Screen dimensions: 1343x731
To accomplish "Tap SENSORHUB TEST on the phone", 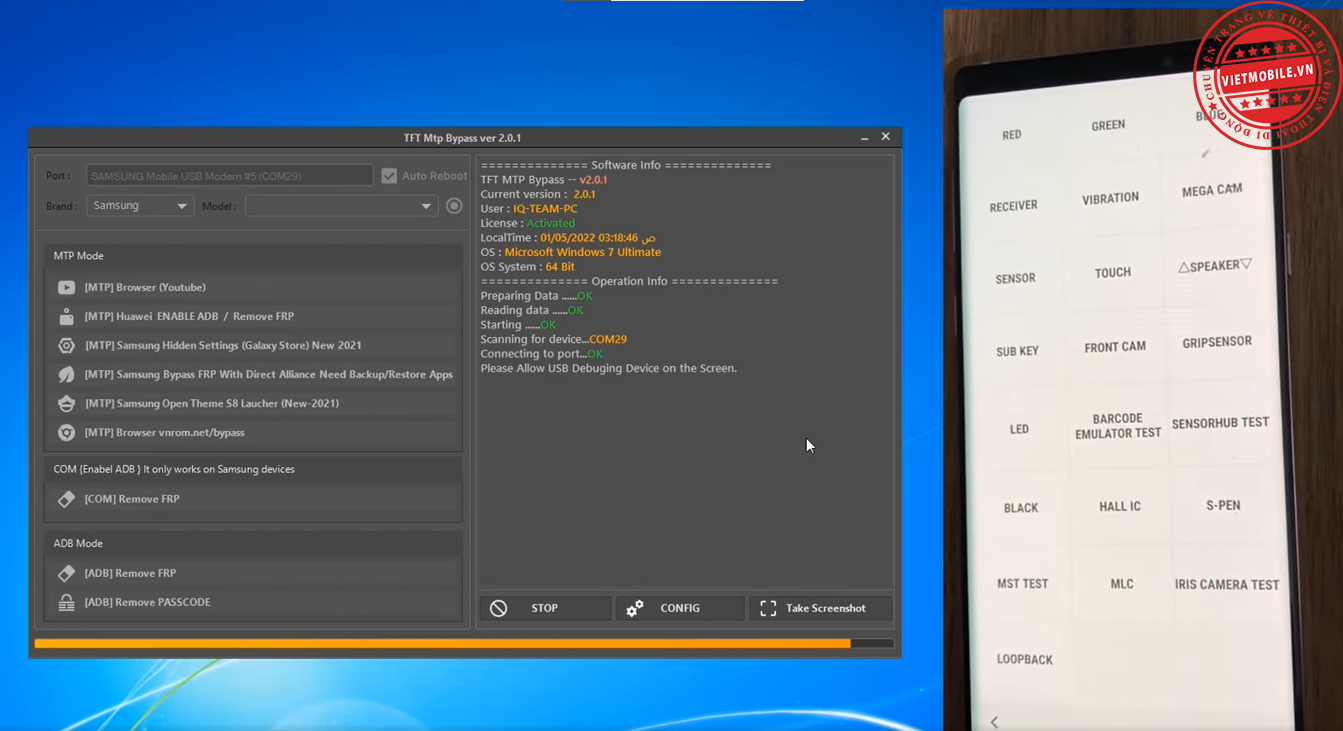I will click(x=1220, y=423).
